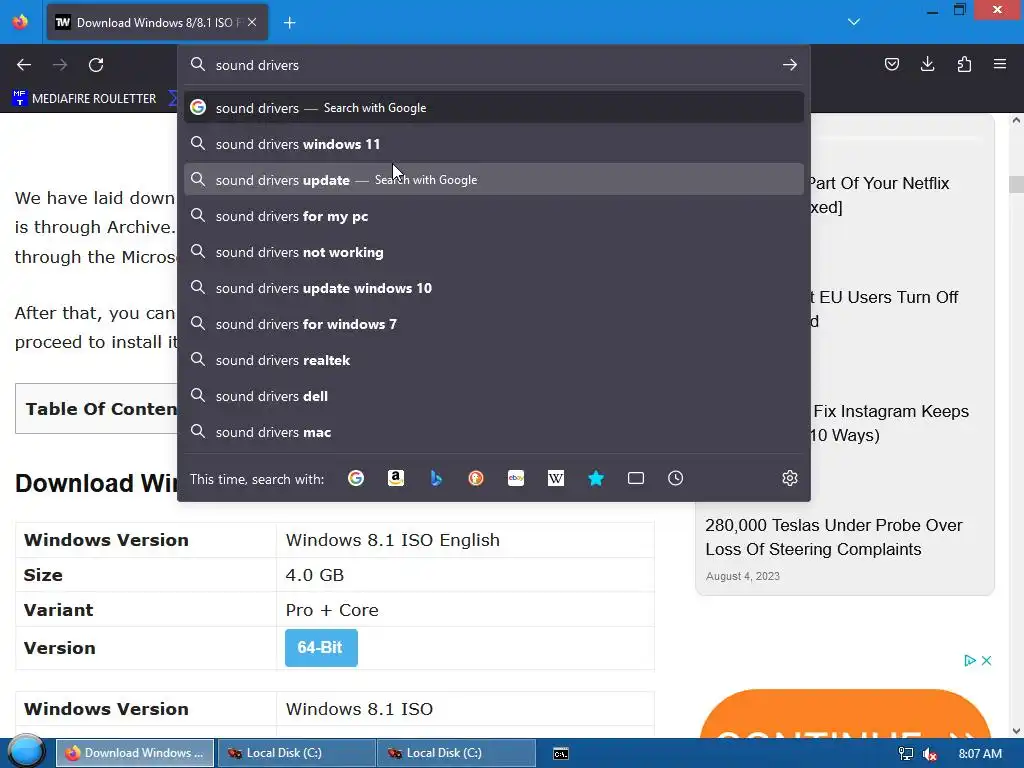Viewport: 1024px width, 768px height.
Task: Click the forward navigation arrow
Action: [x=60, y=65]
